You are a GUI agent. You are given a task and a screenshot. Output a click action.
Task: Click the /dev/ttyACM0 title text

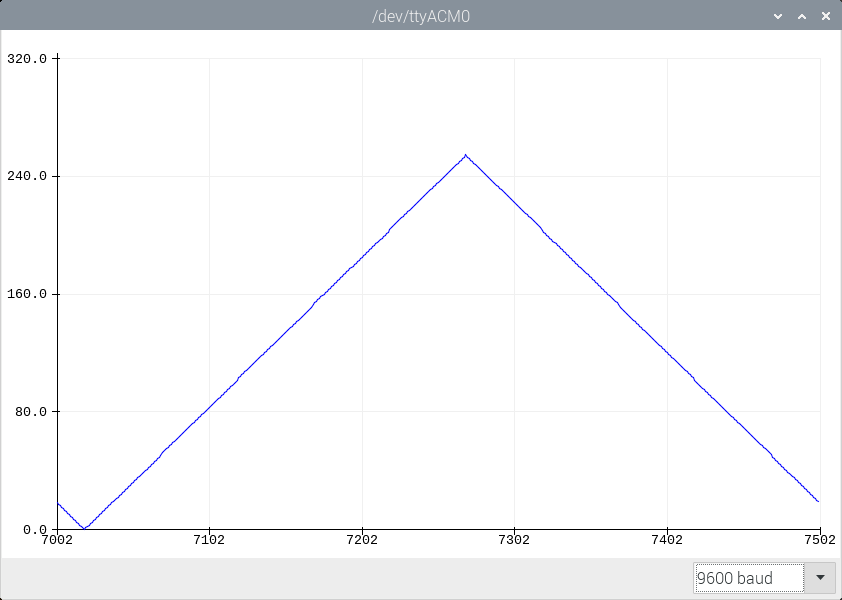point(421,17)
